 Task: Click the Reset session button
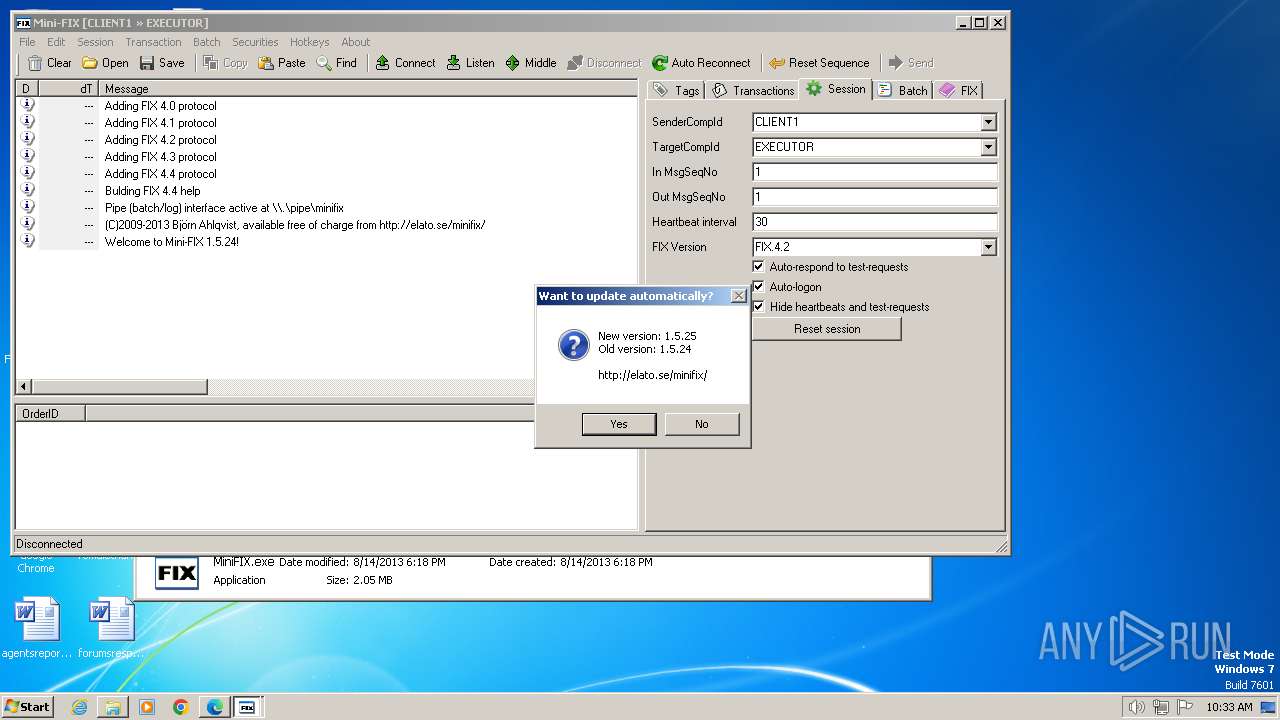pos(827,329)
